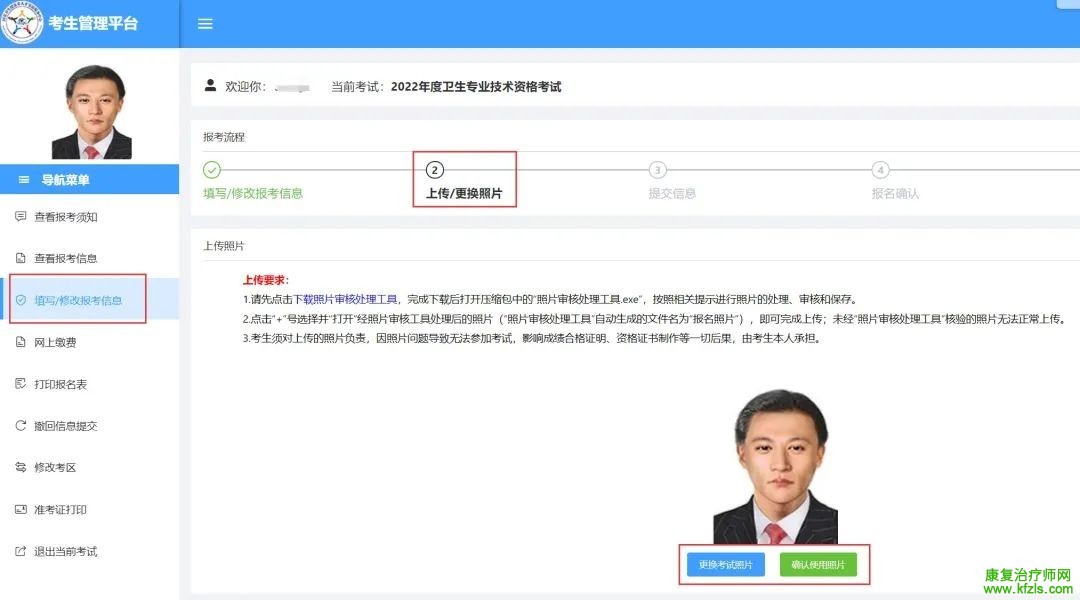Go to step 4 报名确认
This screenshot has height=600, width=1080.
click(x=894, y=181)
